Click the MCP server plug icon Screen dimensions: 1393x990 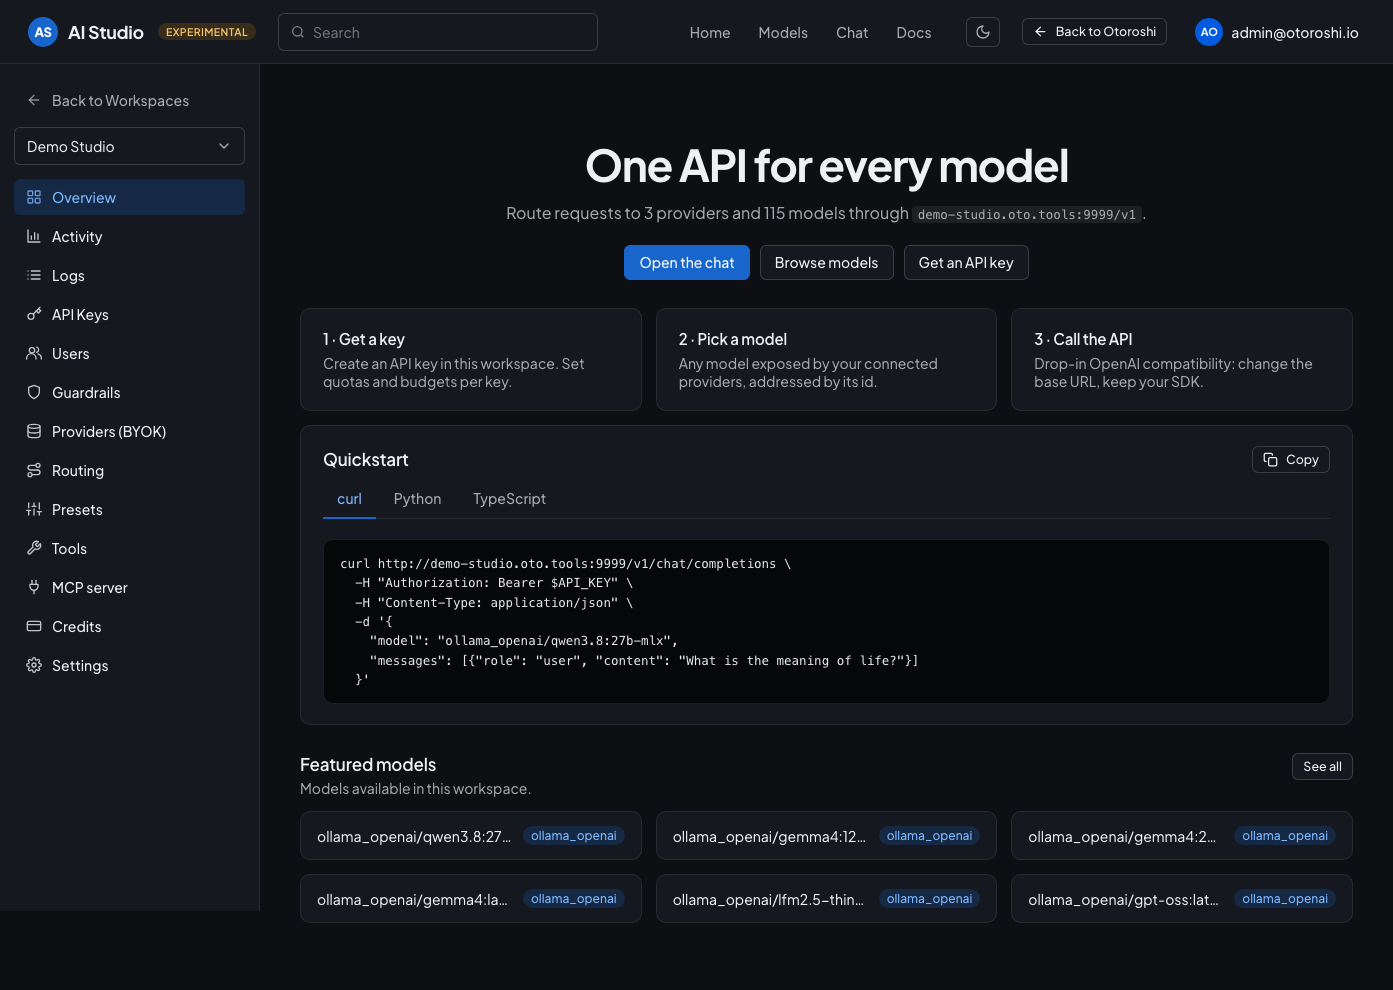(34, 587)
